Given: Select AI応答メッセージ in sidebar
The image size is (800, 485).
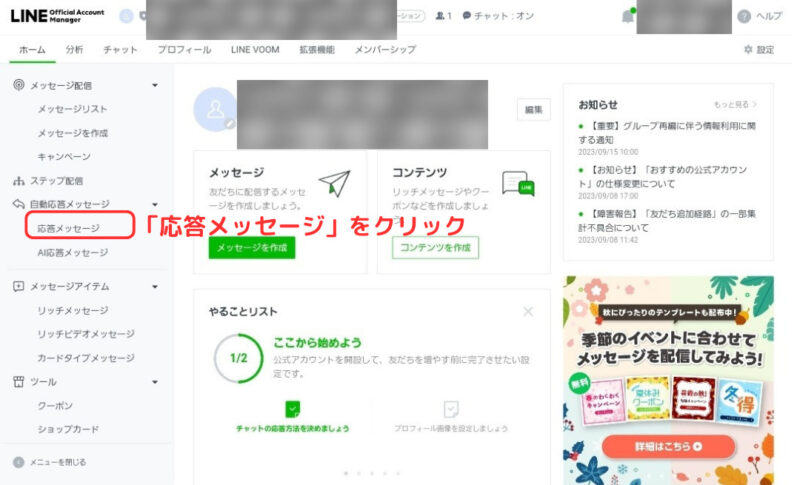Looking at the screenshot, I should coord(72,252).
